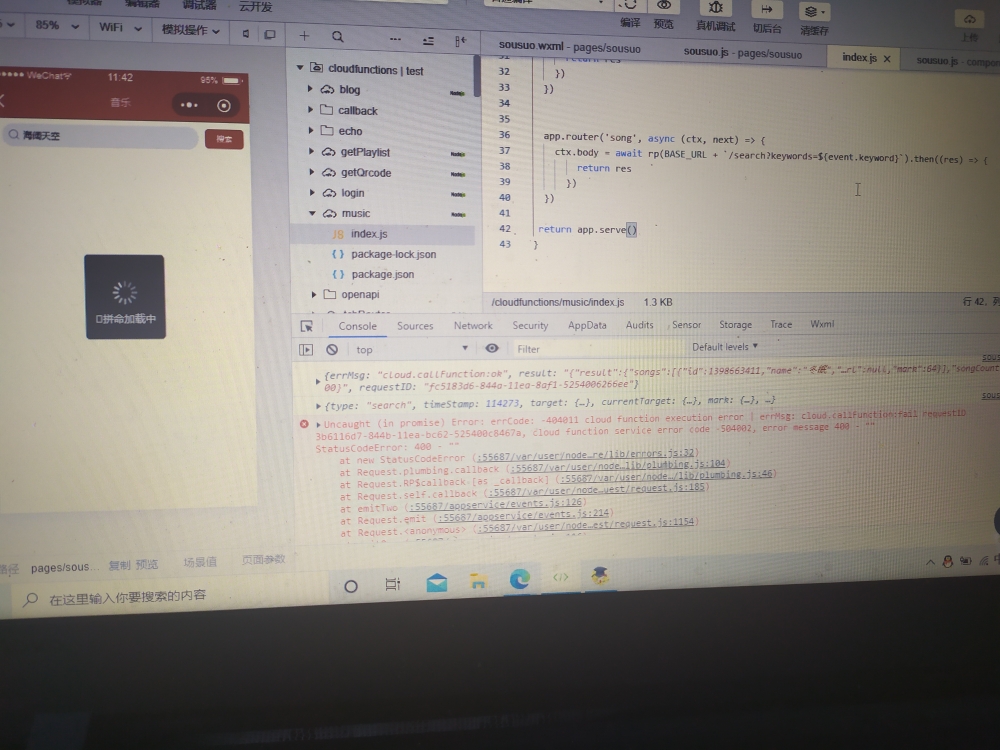Switch to the Trace tab

tap(781, 324)
